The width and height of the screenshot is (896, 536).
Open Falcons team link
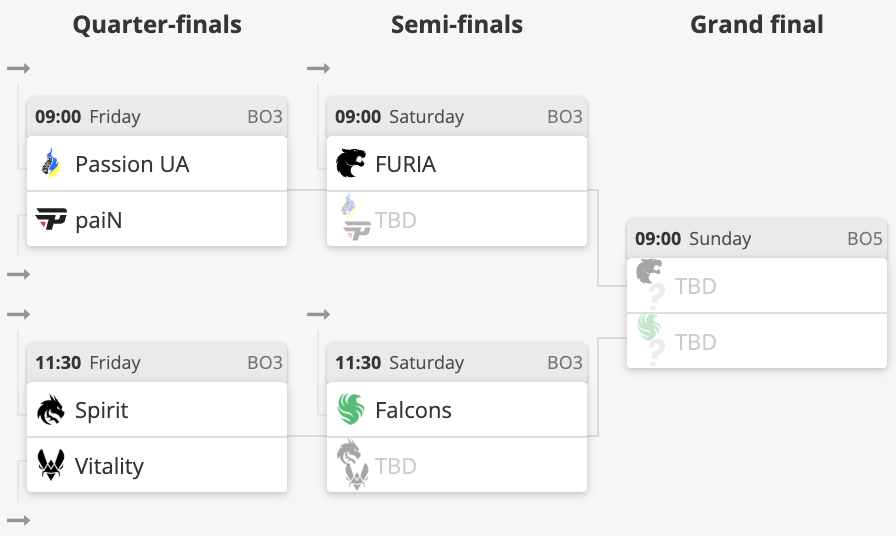tap(413, 410)
